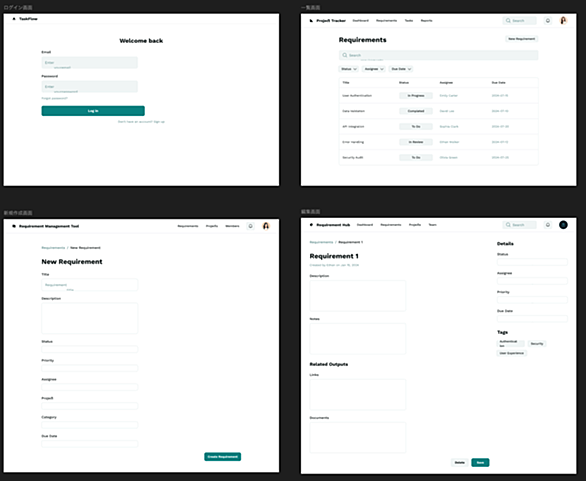The height and width of the screenshot is (481, 586).
Task: Click the Completed status badge
Action: [x=416, y=111]
